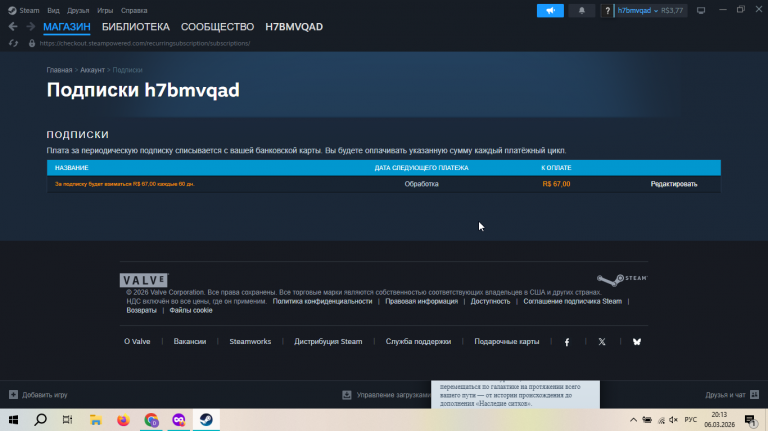768x431 pixels.
Task: Launch Firefox from the taskbar
Action: (123, 420)
